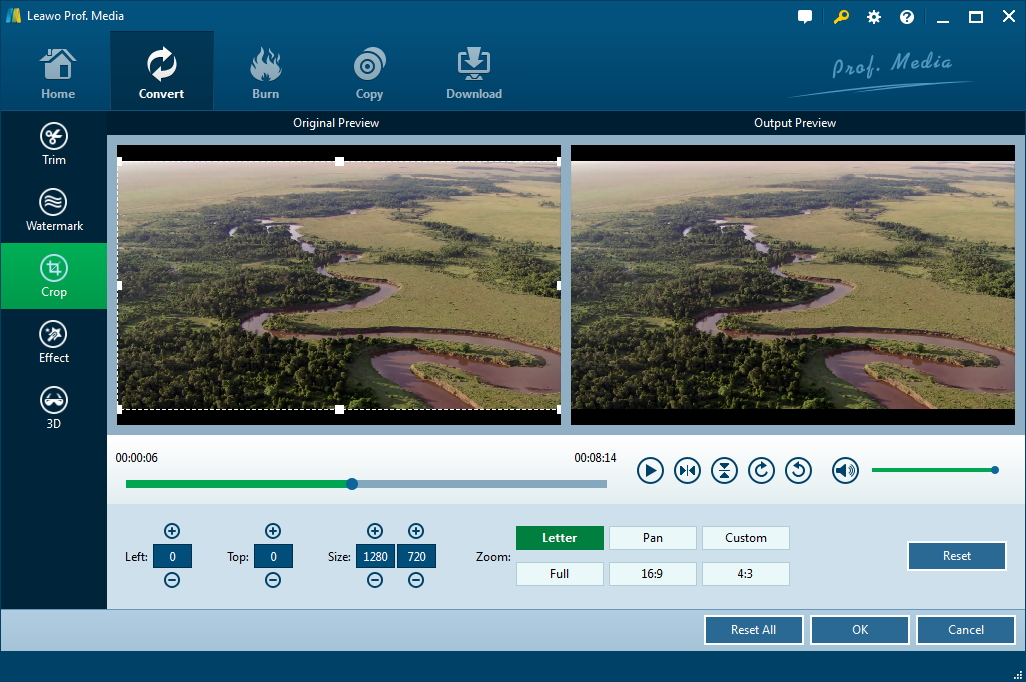Switch to the Burn module
Screen dimensions: 1026x682
[x=265, y=70]
